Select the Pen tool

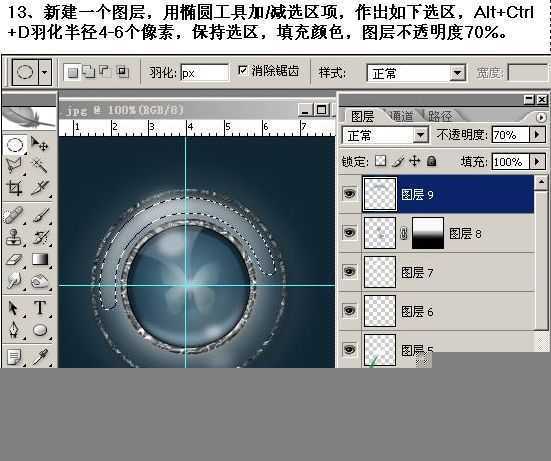coord(13,330)
